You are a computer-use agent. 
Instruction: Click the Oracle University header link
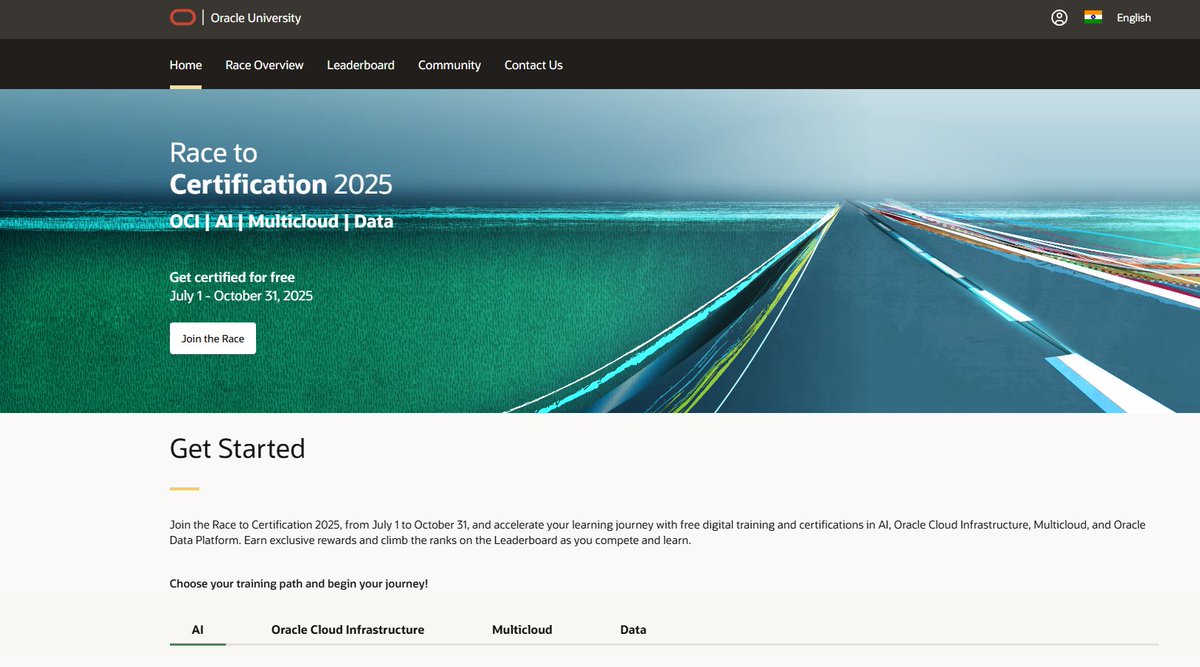256,18
